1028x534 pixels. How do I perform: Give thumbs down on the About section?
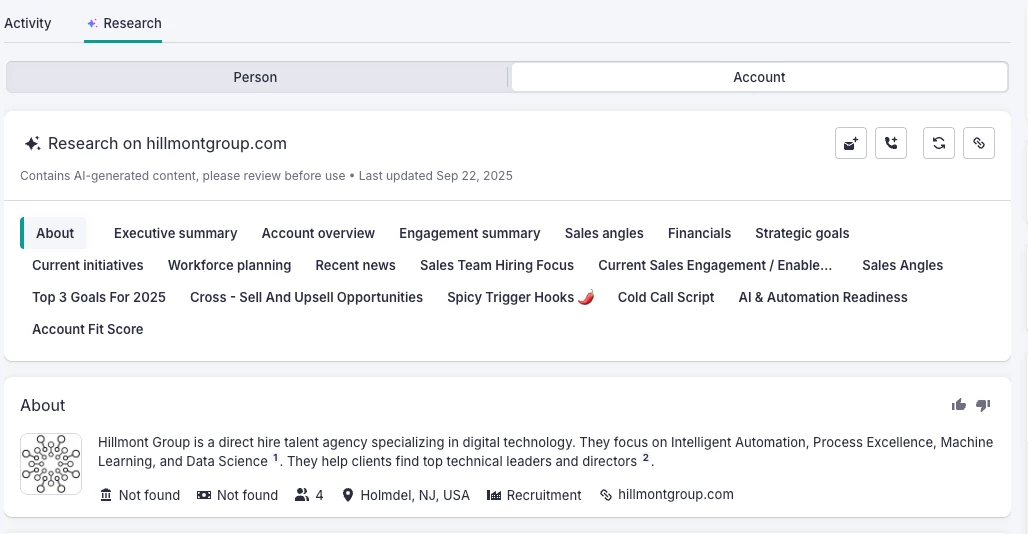click(x=983, y=405)
